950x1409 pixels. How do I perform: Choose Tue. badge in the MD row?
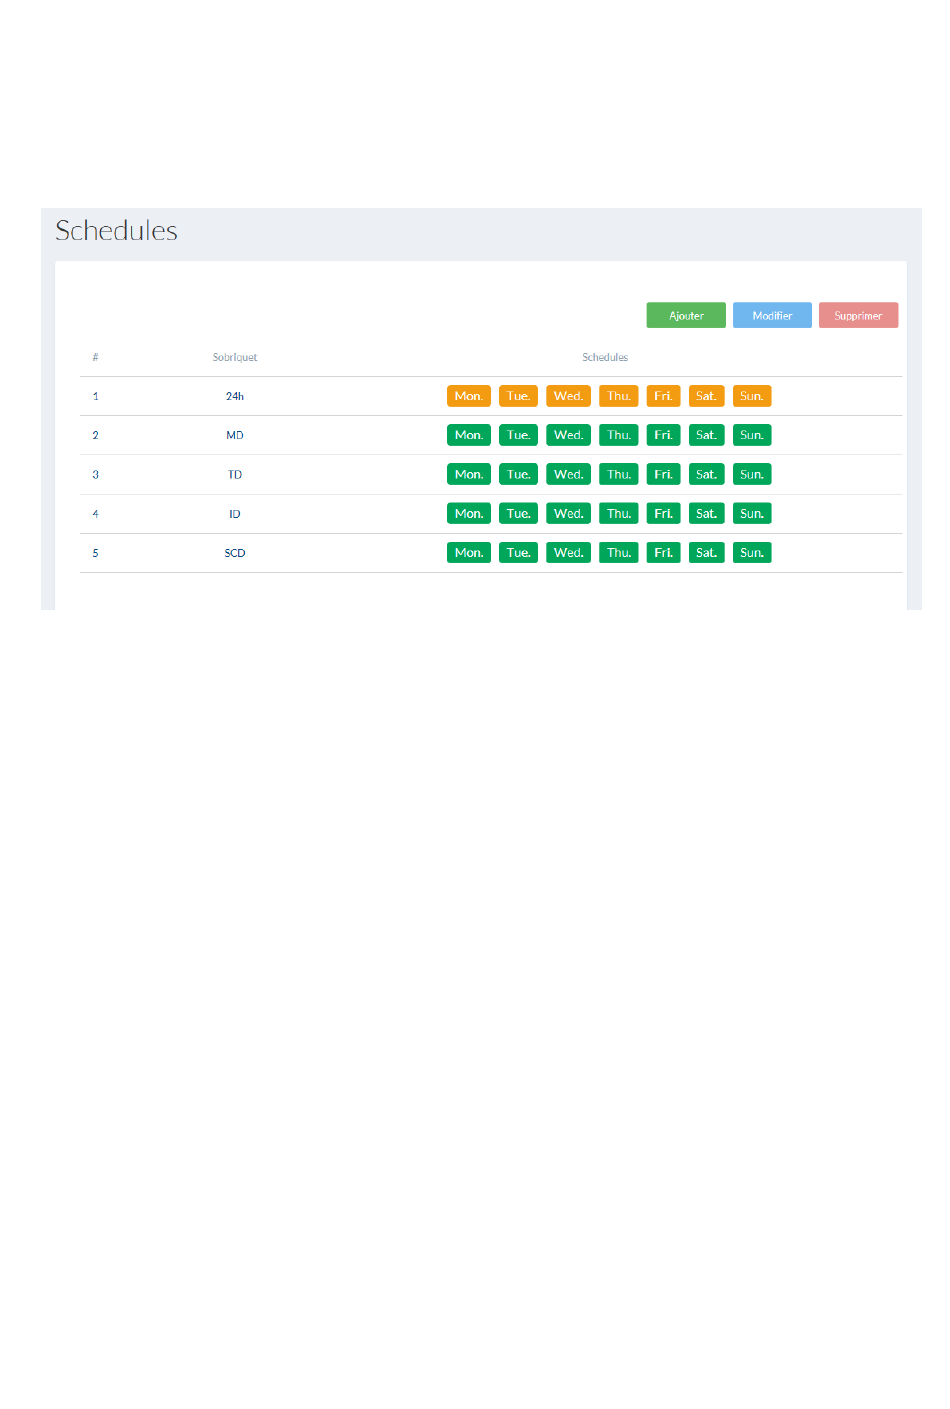point(518,435)
